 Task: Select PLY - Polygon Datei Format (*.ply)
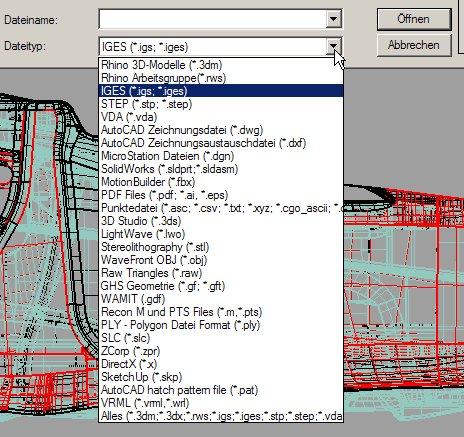pyautogui.click(x=221, y=325)
